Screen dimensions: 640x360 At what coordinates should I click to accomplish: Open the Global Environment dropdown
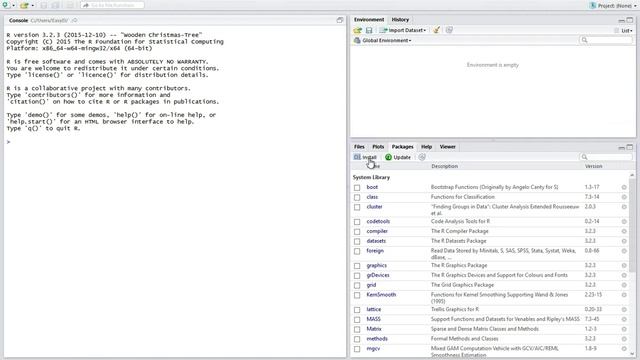pyautogui.click(x=383, y=40)
